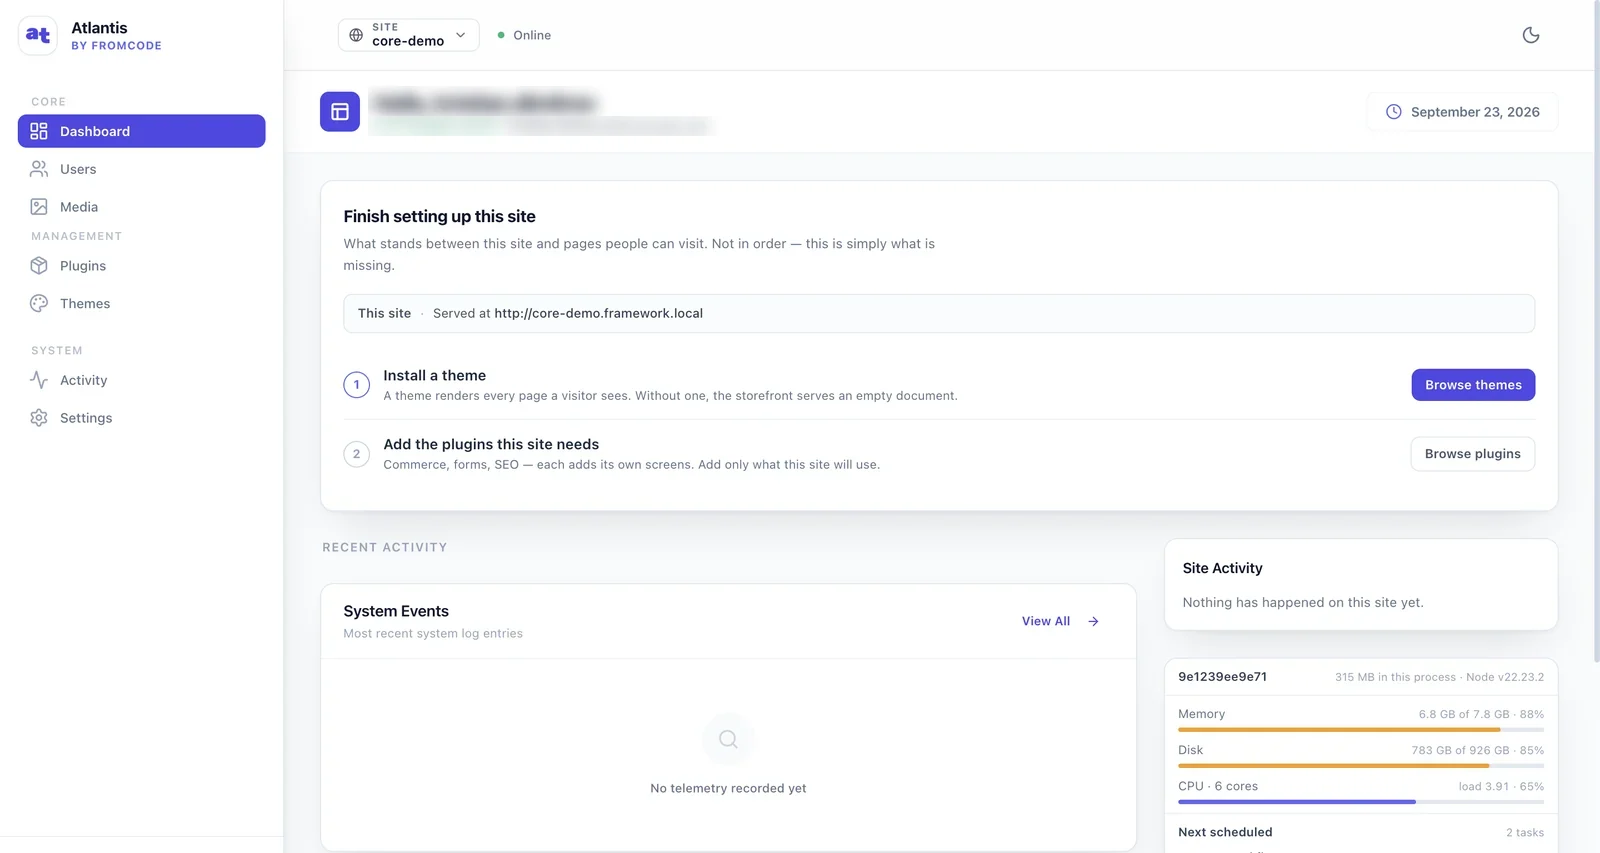Click the Activity pulse icon
The width and height of the screenshot is (1600, 853).
[x=39, y=380]
